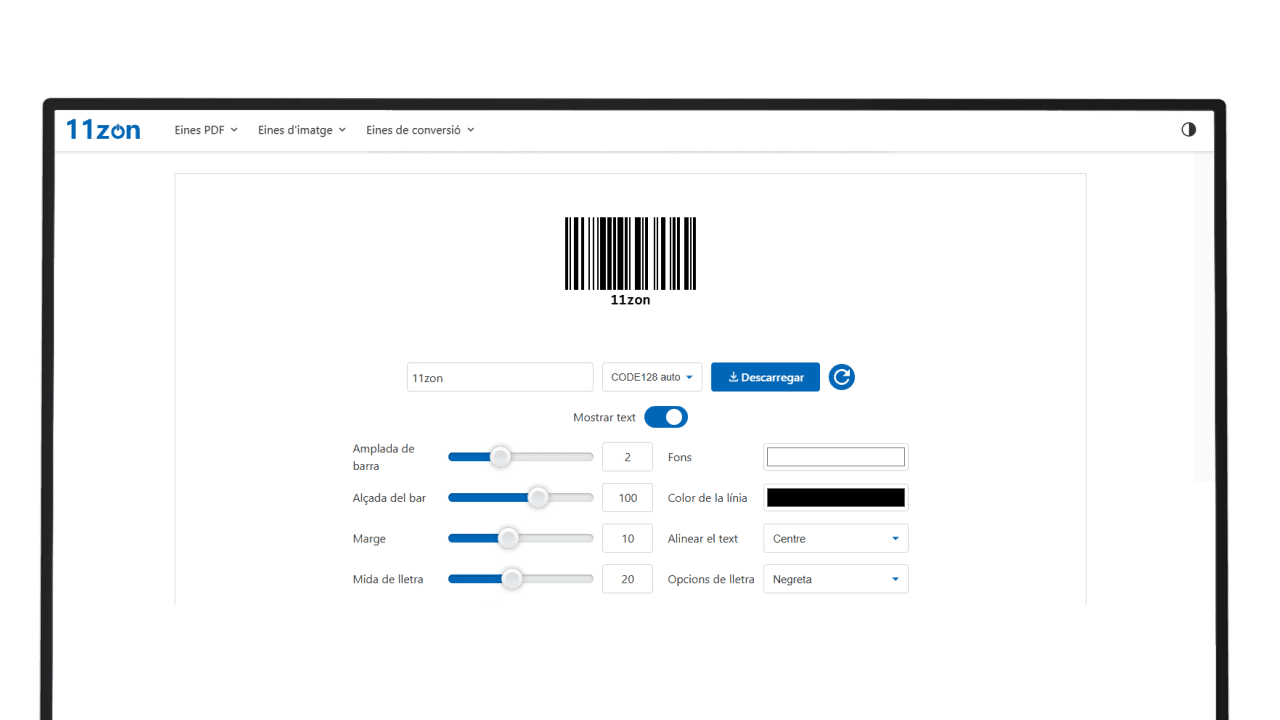
Task: Click the Mida de lletra slider
Action: 520,579
